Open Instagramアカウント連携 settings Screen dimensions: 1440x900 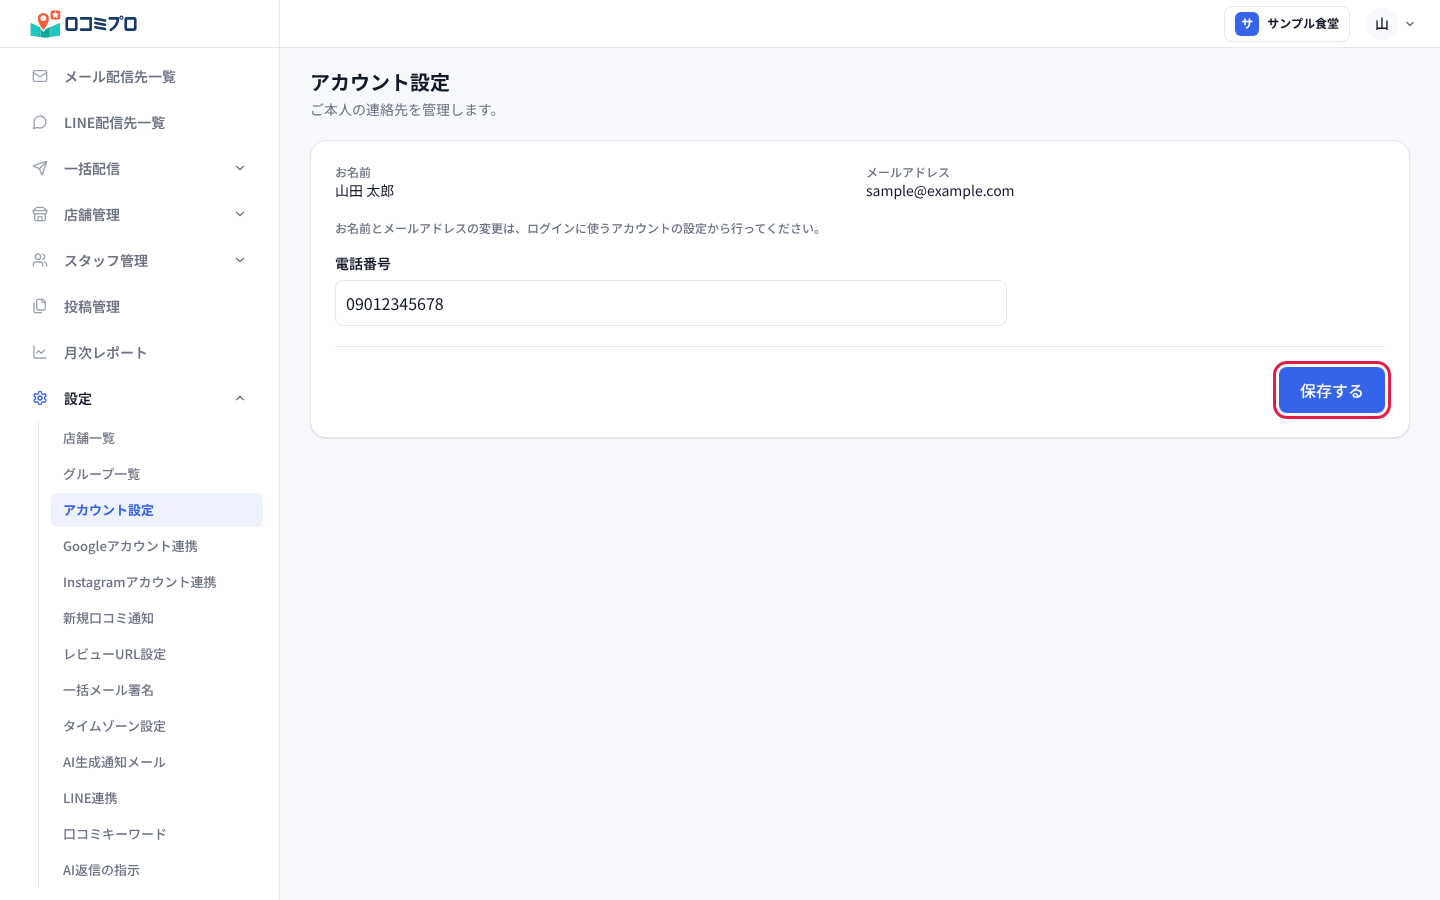[157, 582]
